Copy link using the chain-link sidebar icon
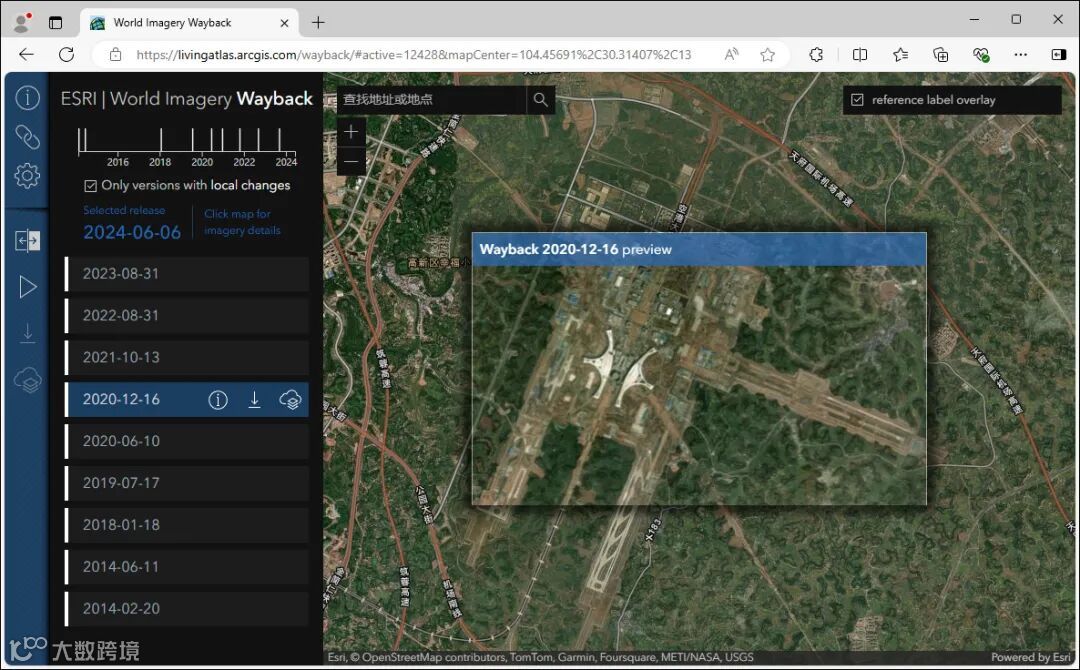Image resolution: width=1080 pixels, height=670 pixels. 27,137
